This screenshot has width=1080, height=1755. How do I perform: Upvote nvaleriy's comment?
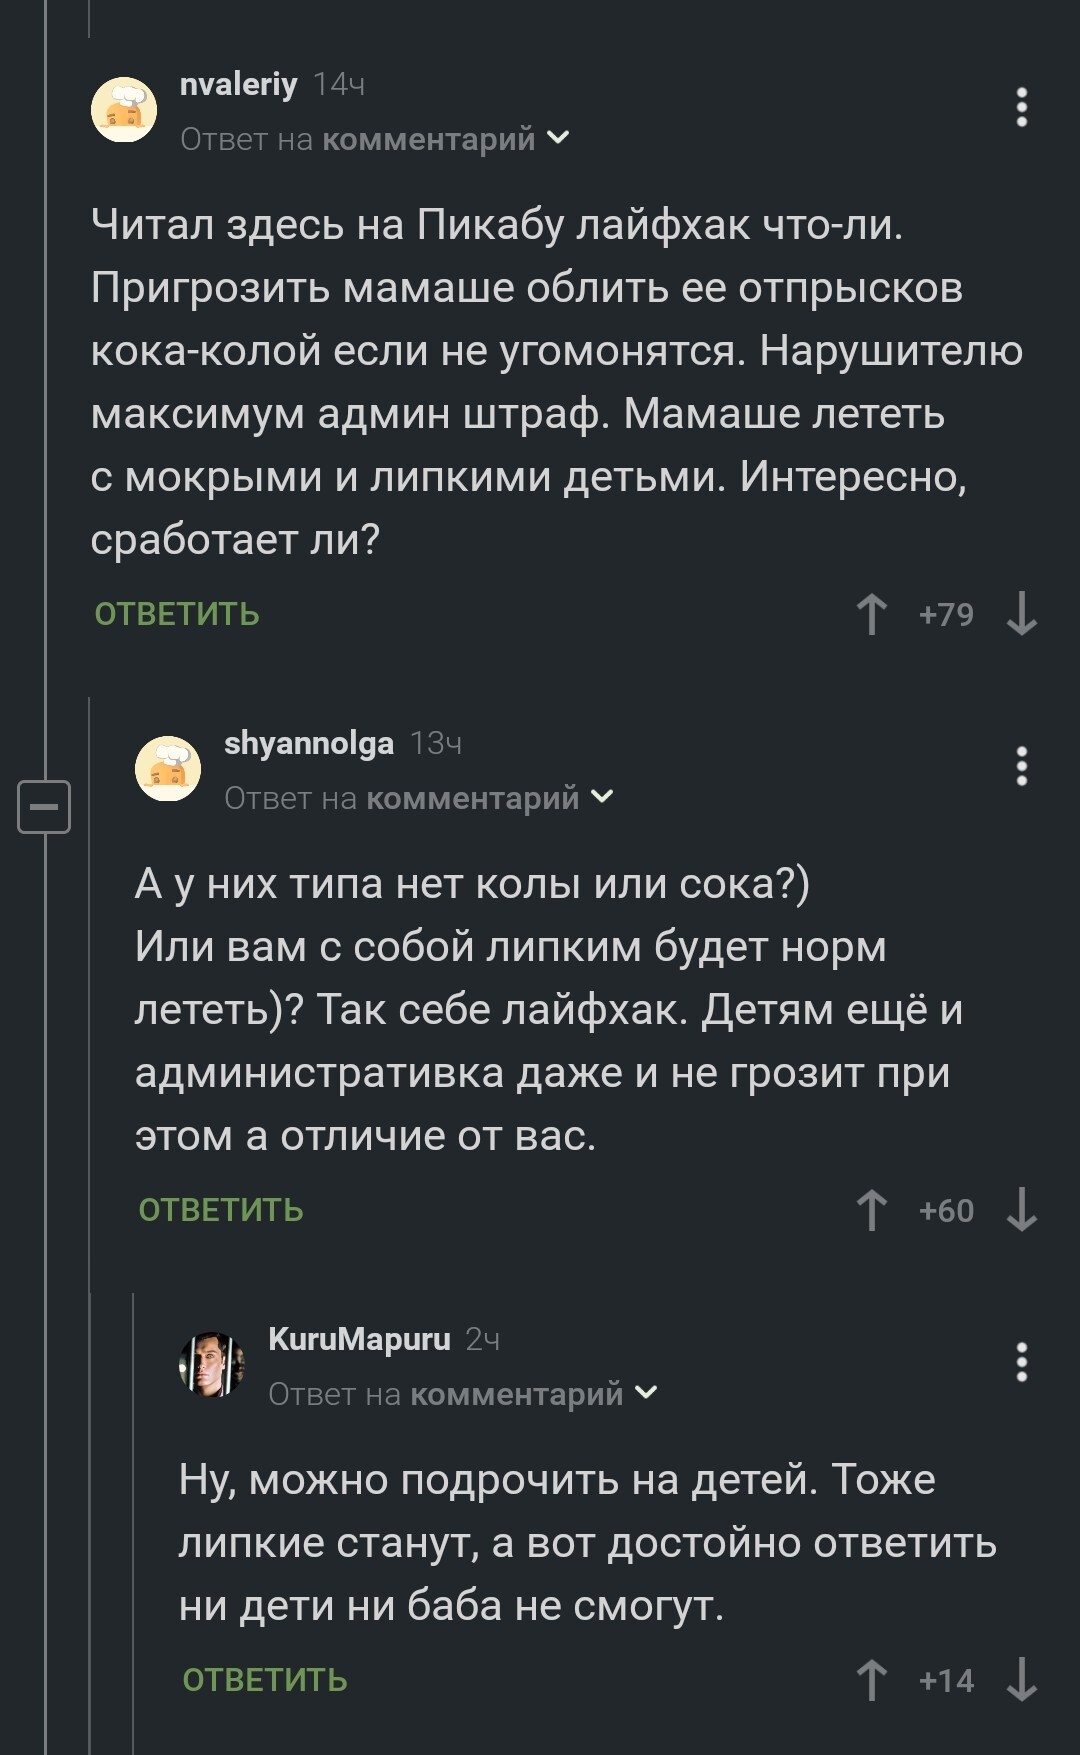coord(872,614)
